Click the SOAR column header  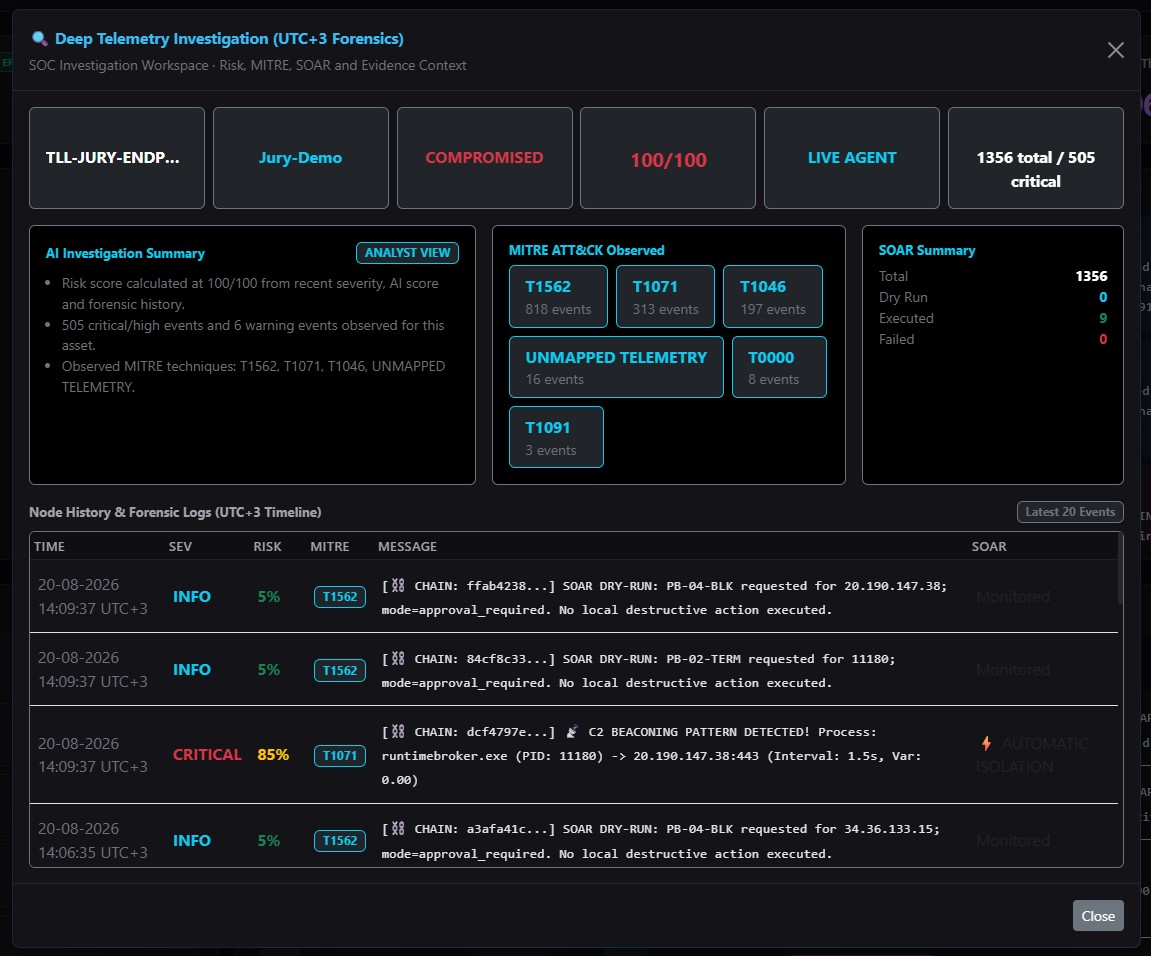coord(989,546)
